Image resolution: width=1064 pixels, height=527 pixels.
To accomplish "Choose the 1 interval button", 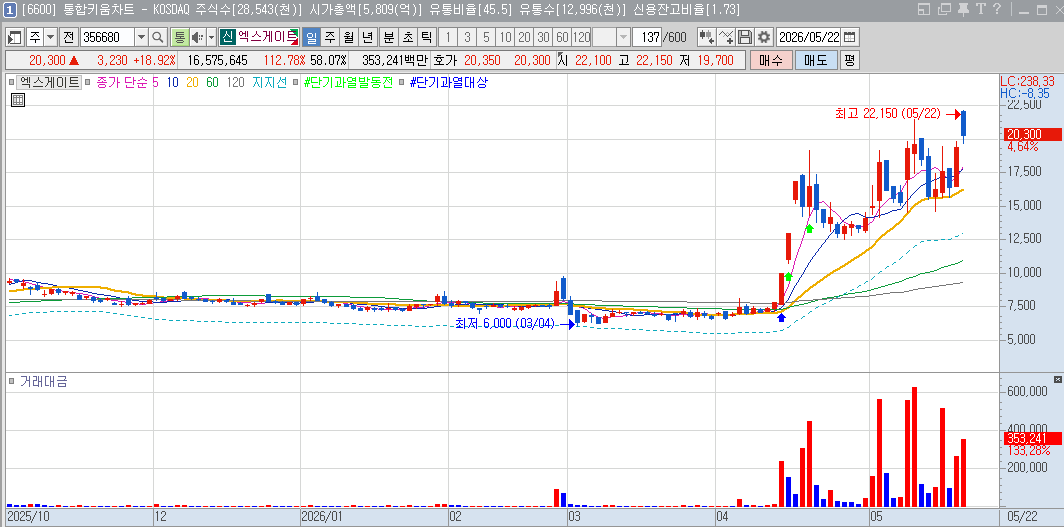I will tap(448, 37).
